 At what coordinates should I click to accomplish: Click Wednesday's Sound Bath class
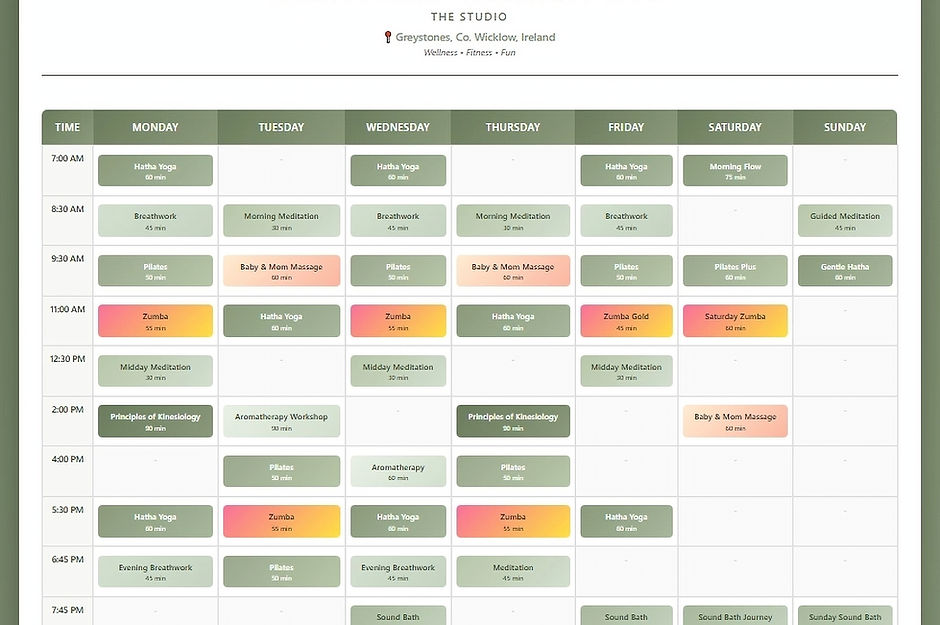point(398,617)
